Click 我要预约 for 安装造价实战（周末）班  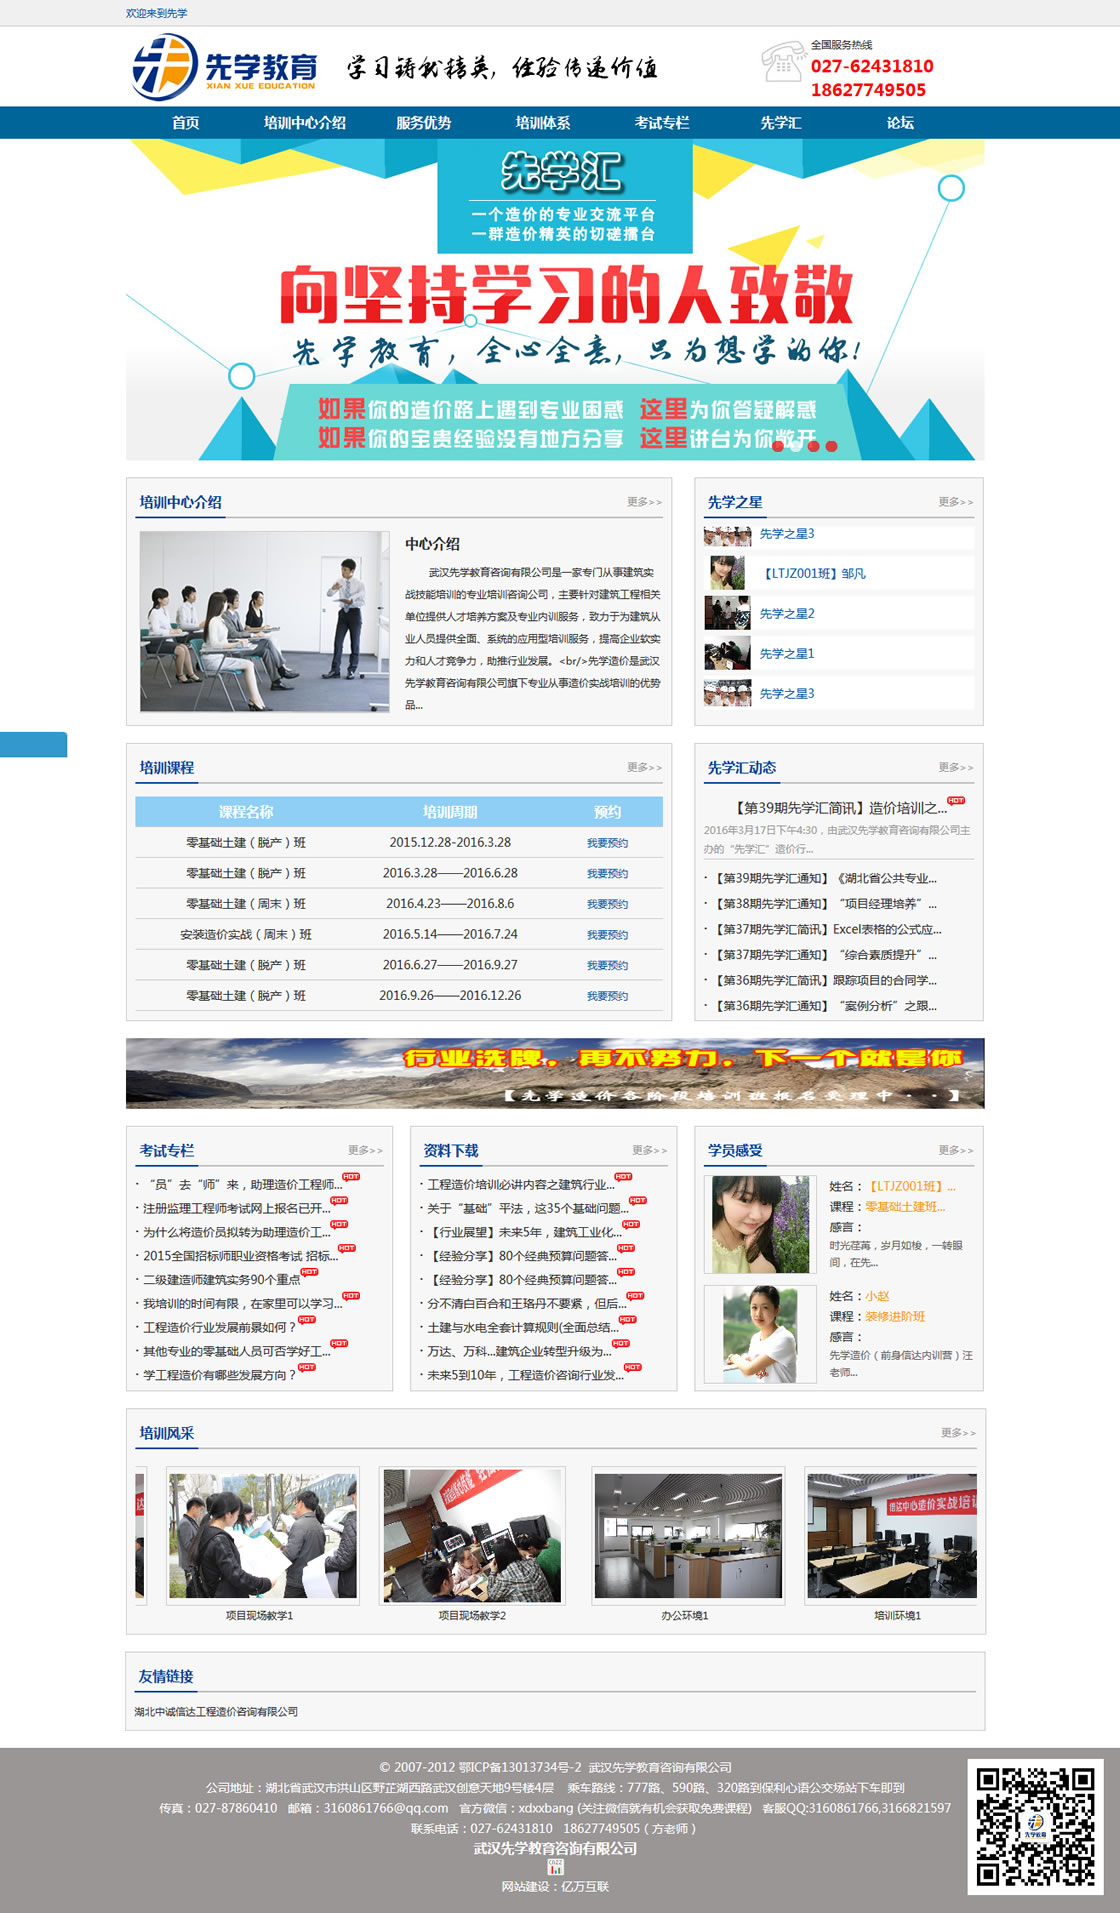[607, 935]
